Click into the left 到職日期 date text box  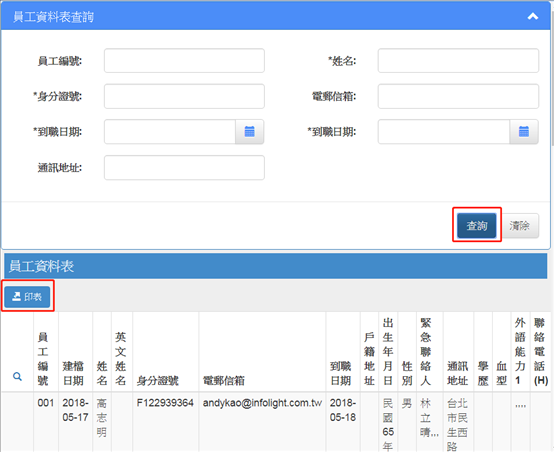170,132
